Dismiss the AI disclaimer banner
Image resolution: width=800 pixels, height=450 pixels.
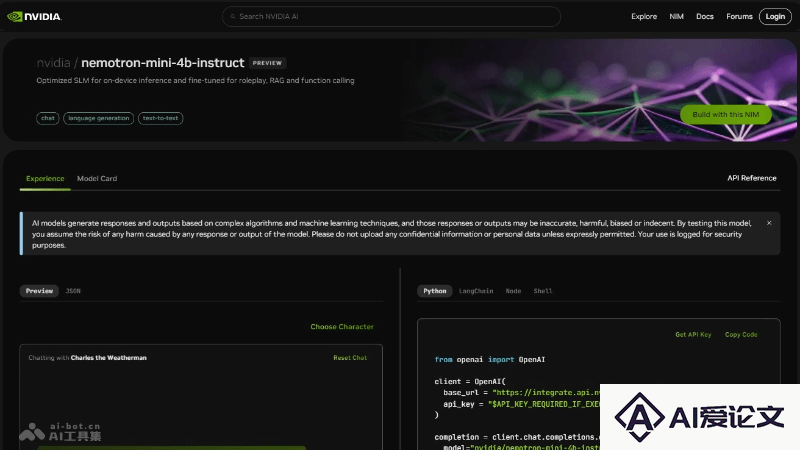point(769,223)
